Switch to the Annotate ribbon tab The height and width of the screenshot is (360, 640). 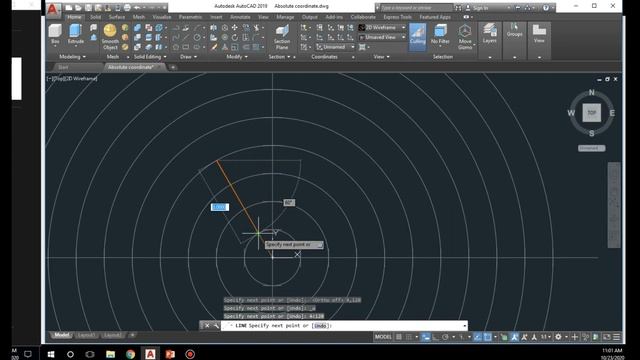tap(240, 17)
